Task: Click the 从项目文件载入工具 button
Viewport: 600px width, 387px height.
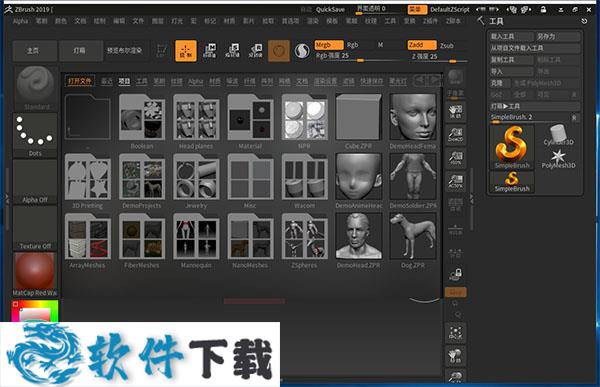Action: click(534, 48)
